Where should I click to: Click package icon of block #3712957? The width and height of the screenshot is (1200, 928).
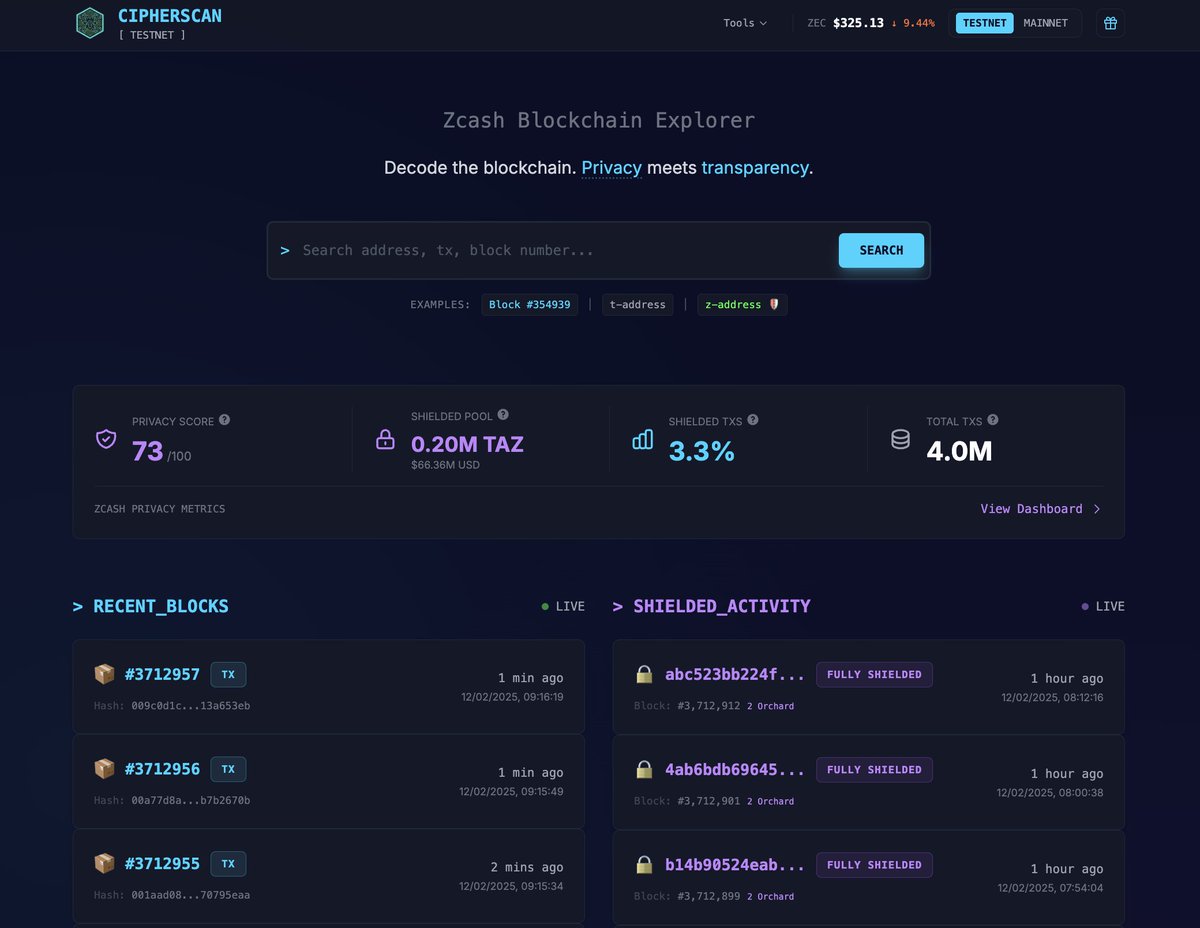104,675
